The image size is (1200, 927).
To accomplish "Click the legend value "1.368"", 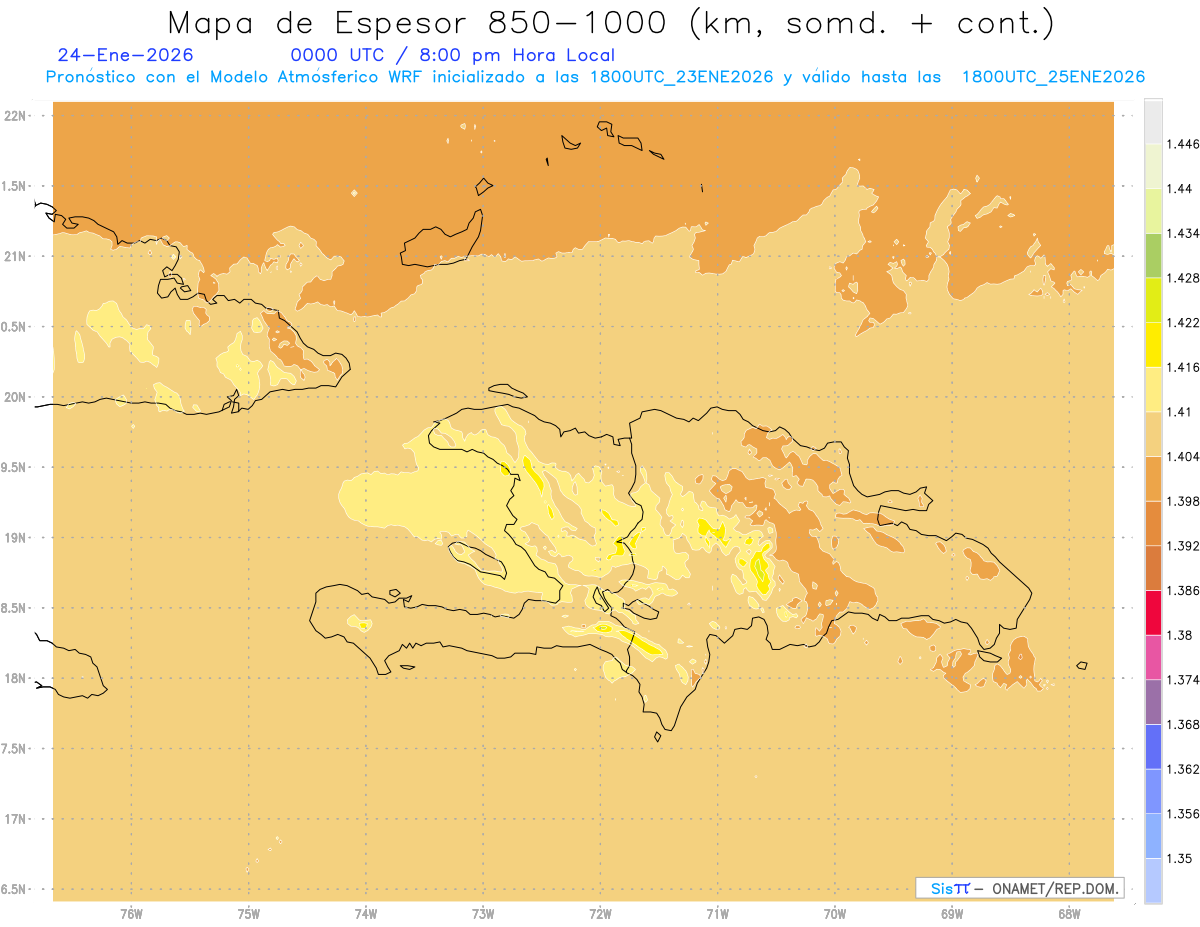I will point(1184,724).
